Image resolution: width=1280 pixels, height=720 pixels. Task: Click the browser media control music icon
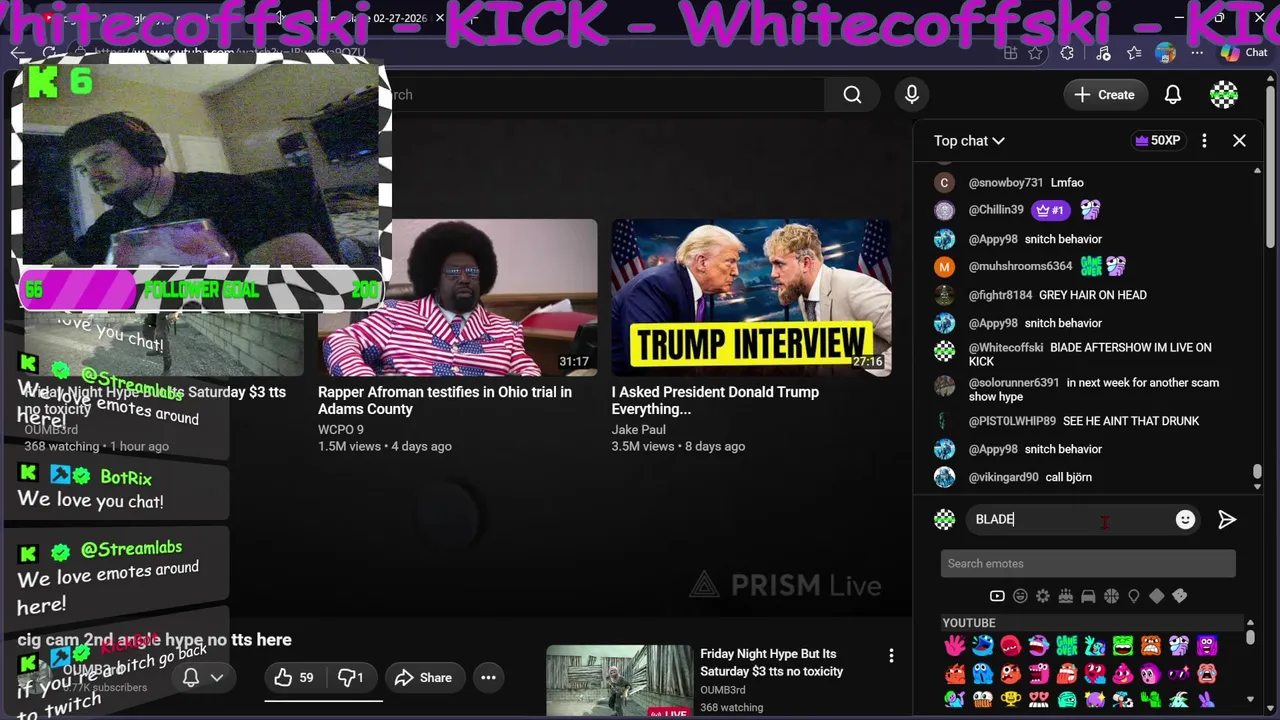pyautogui.click(x=1103, y=53)
